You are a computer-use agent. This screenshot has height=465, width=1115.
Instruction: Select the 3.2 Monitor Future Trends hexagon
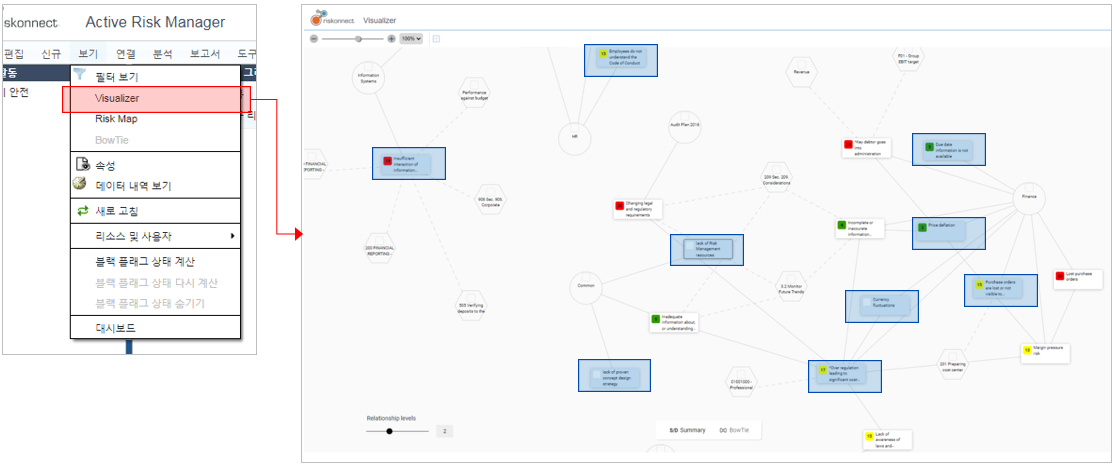pos(791,287)
